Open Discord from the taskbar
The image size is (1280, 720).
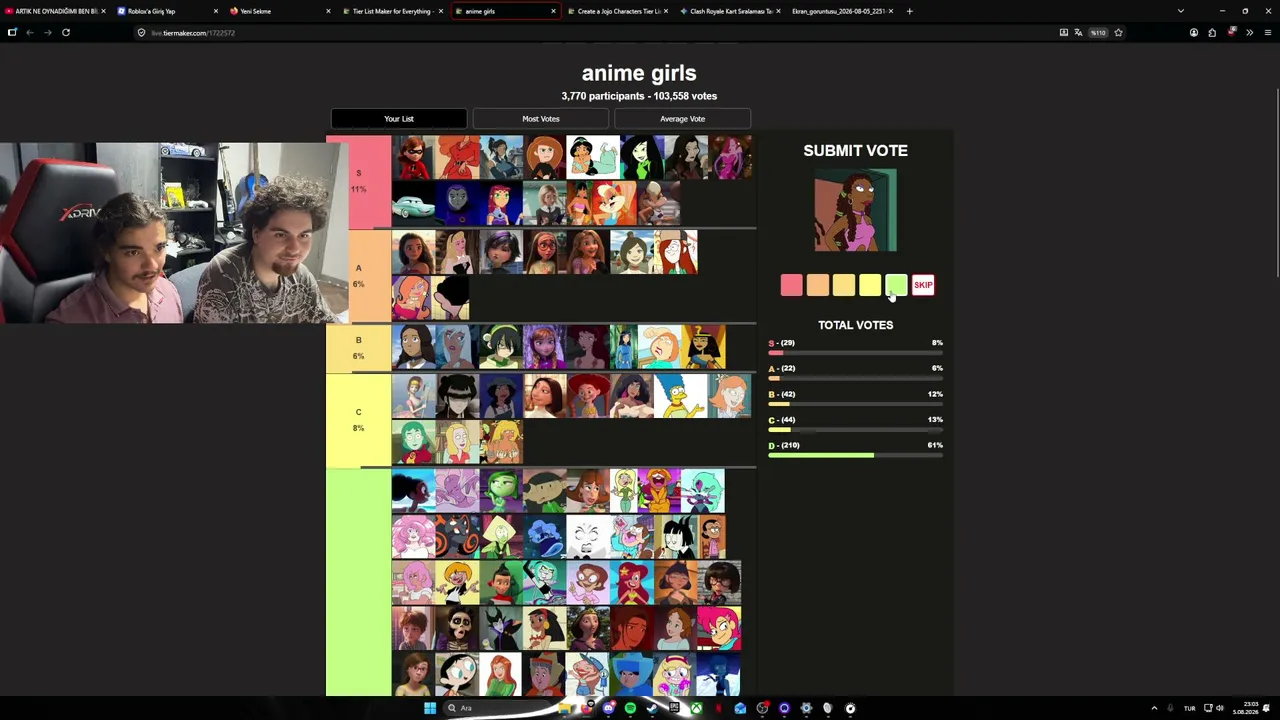tap(608, 708)
